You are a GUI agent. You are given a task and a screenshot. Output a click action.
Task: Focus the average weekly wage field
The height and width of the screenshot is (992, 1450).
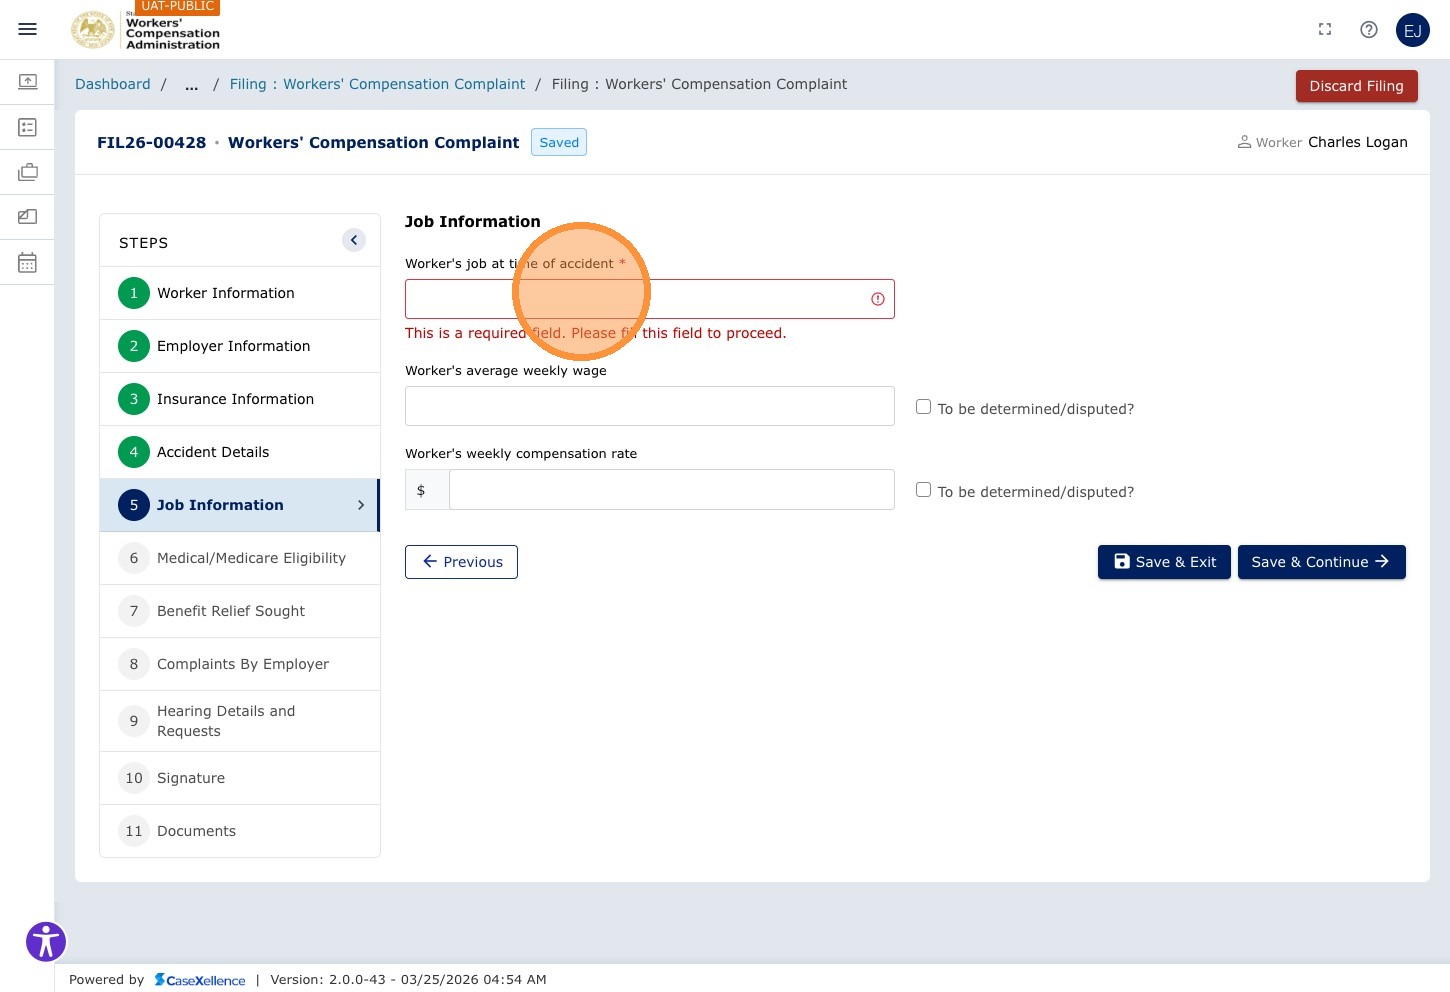[650, 406]
